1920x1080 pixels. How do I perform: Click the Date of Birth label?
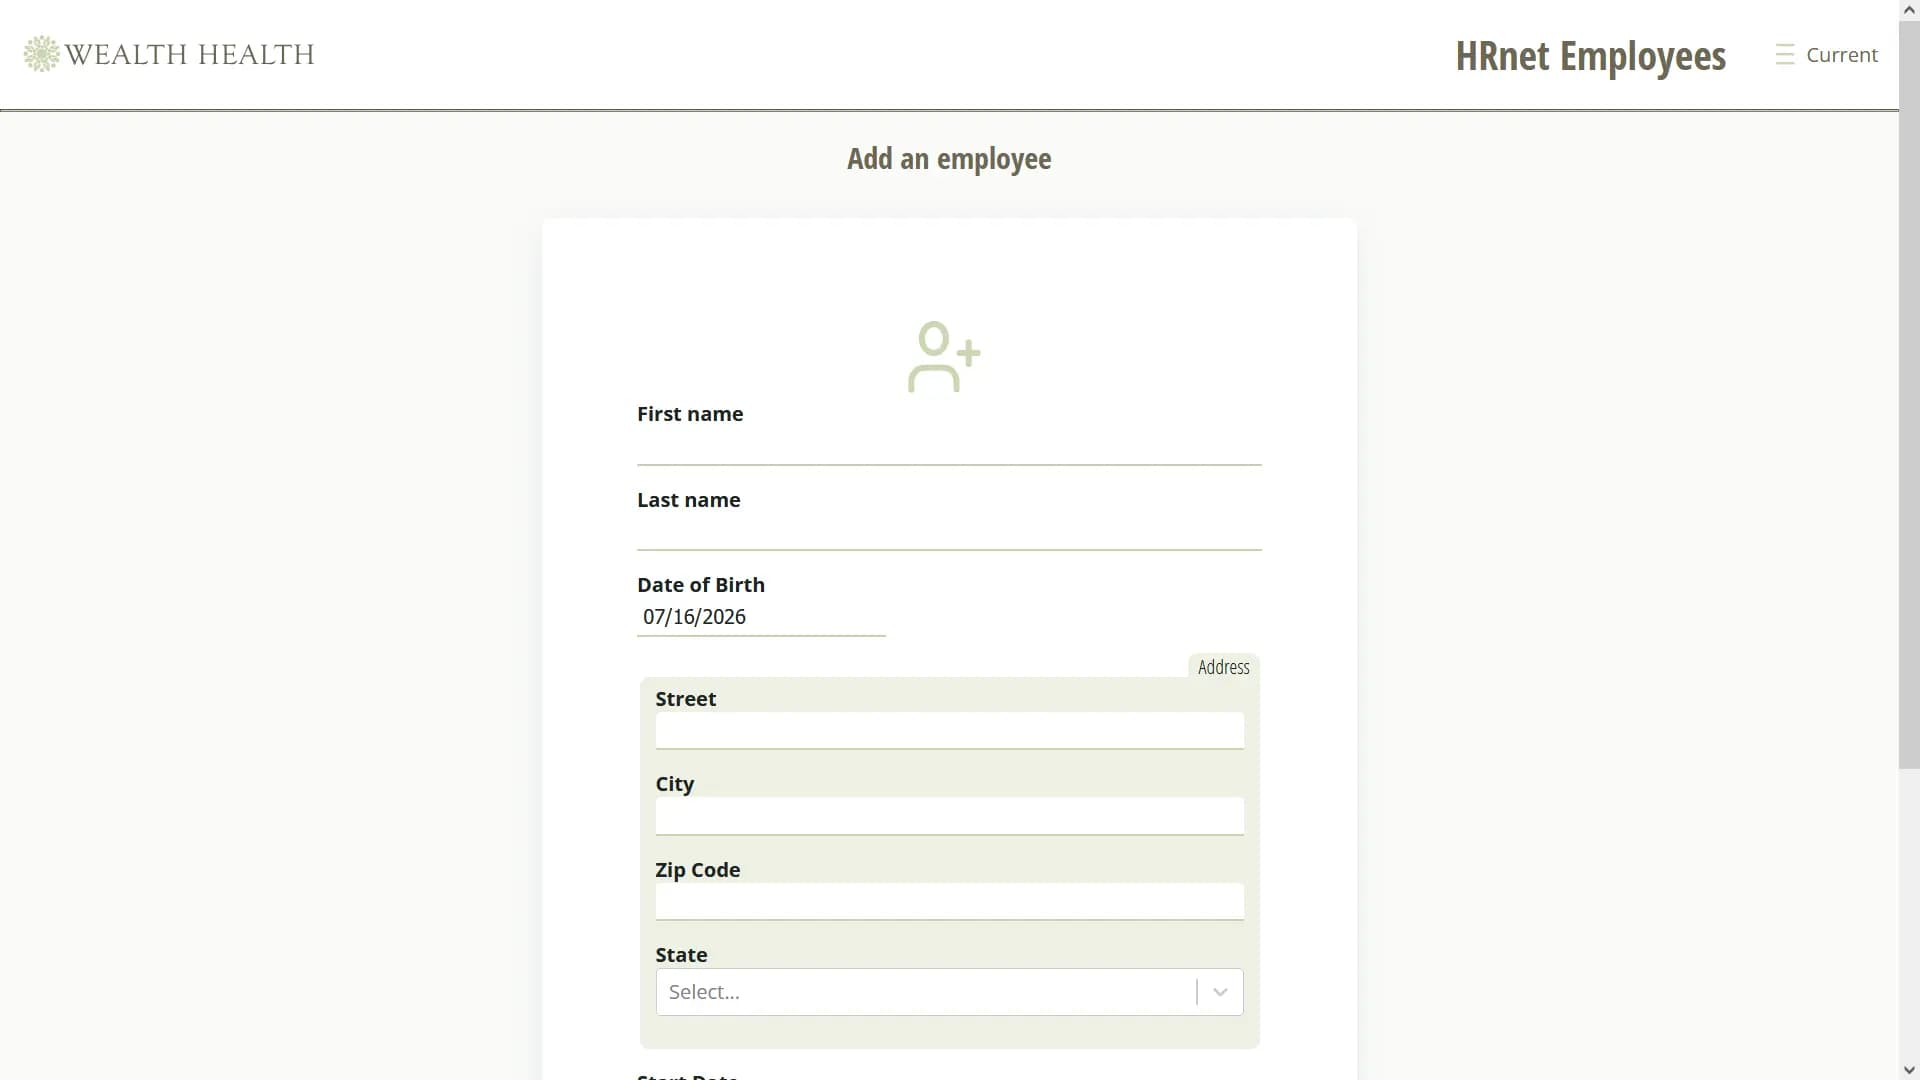[x=701, y=585]
